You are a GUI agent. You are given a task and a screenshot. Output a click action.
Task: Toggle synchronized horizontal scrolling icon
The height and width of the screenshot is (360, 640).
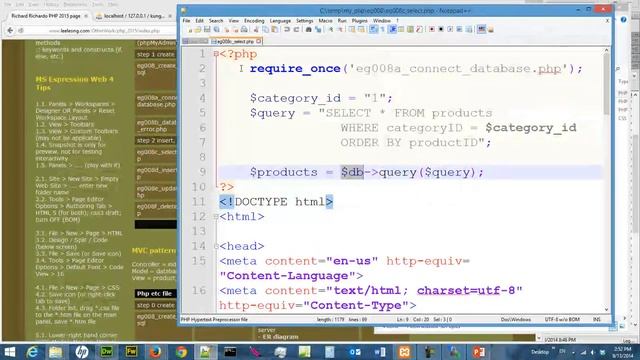[361, 29]
